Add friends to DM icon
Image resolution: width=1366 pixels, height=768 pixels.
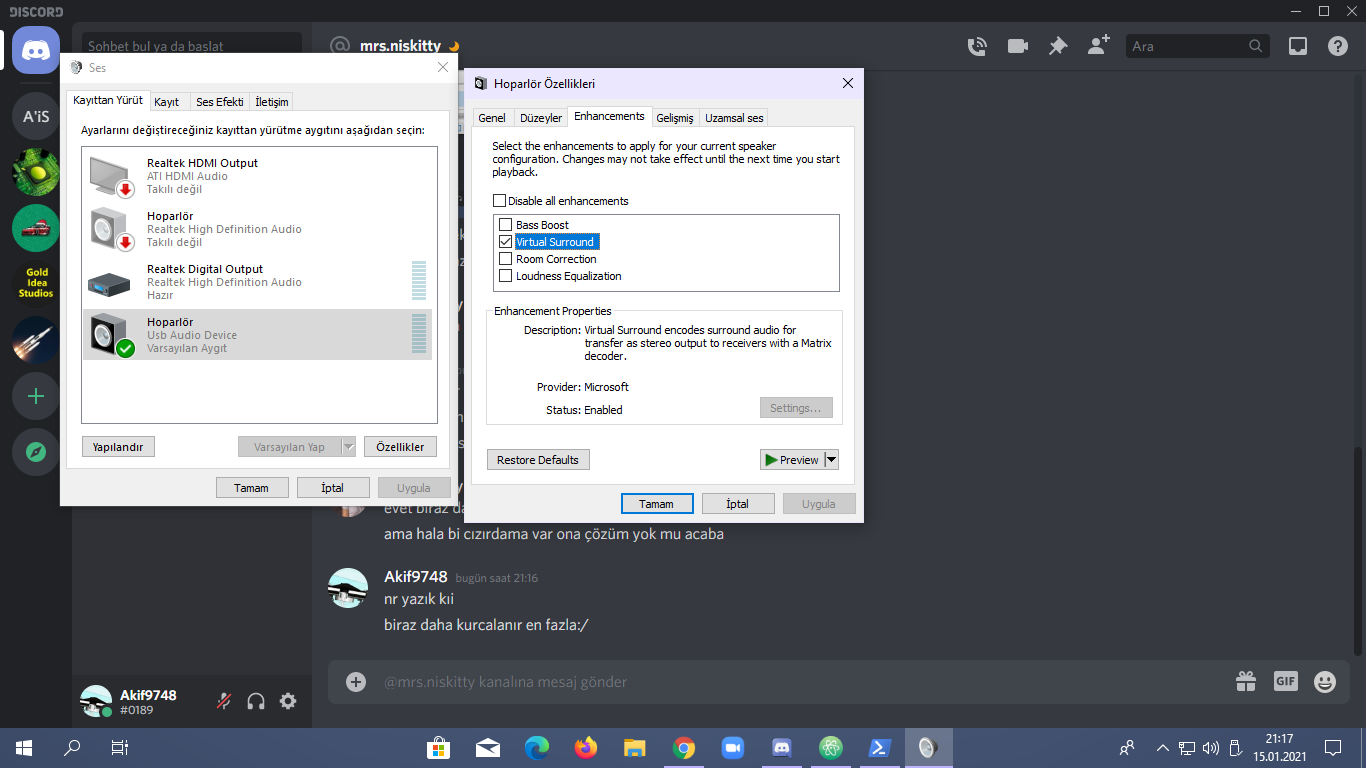coord(1098,46)
